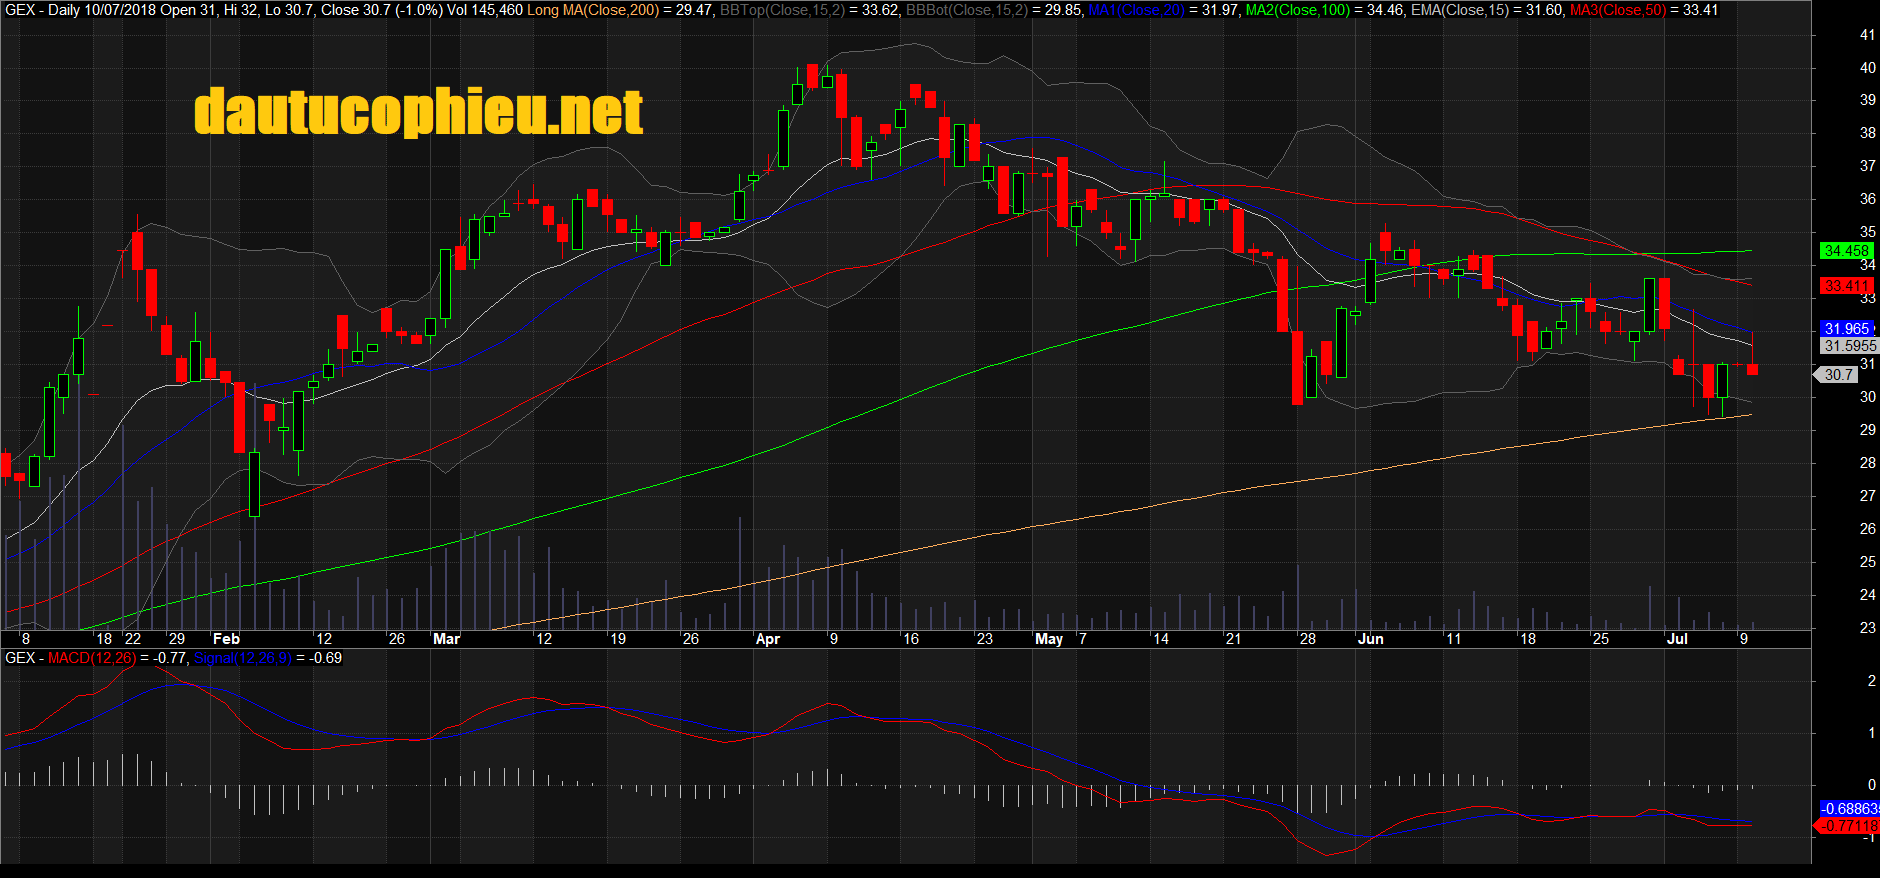Click price axis value 25
Image resolution: width=1880 pixels, height=878 pixels.
coord(1867,561)
